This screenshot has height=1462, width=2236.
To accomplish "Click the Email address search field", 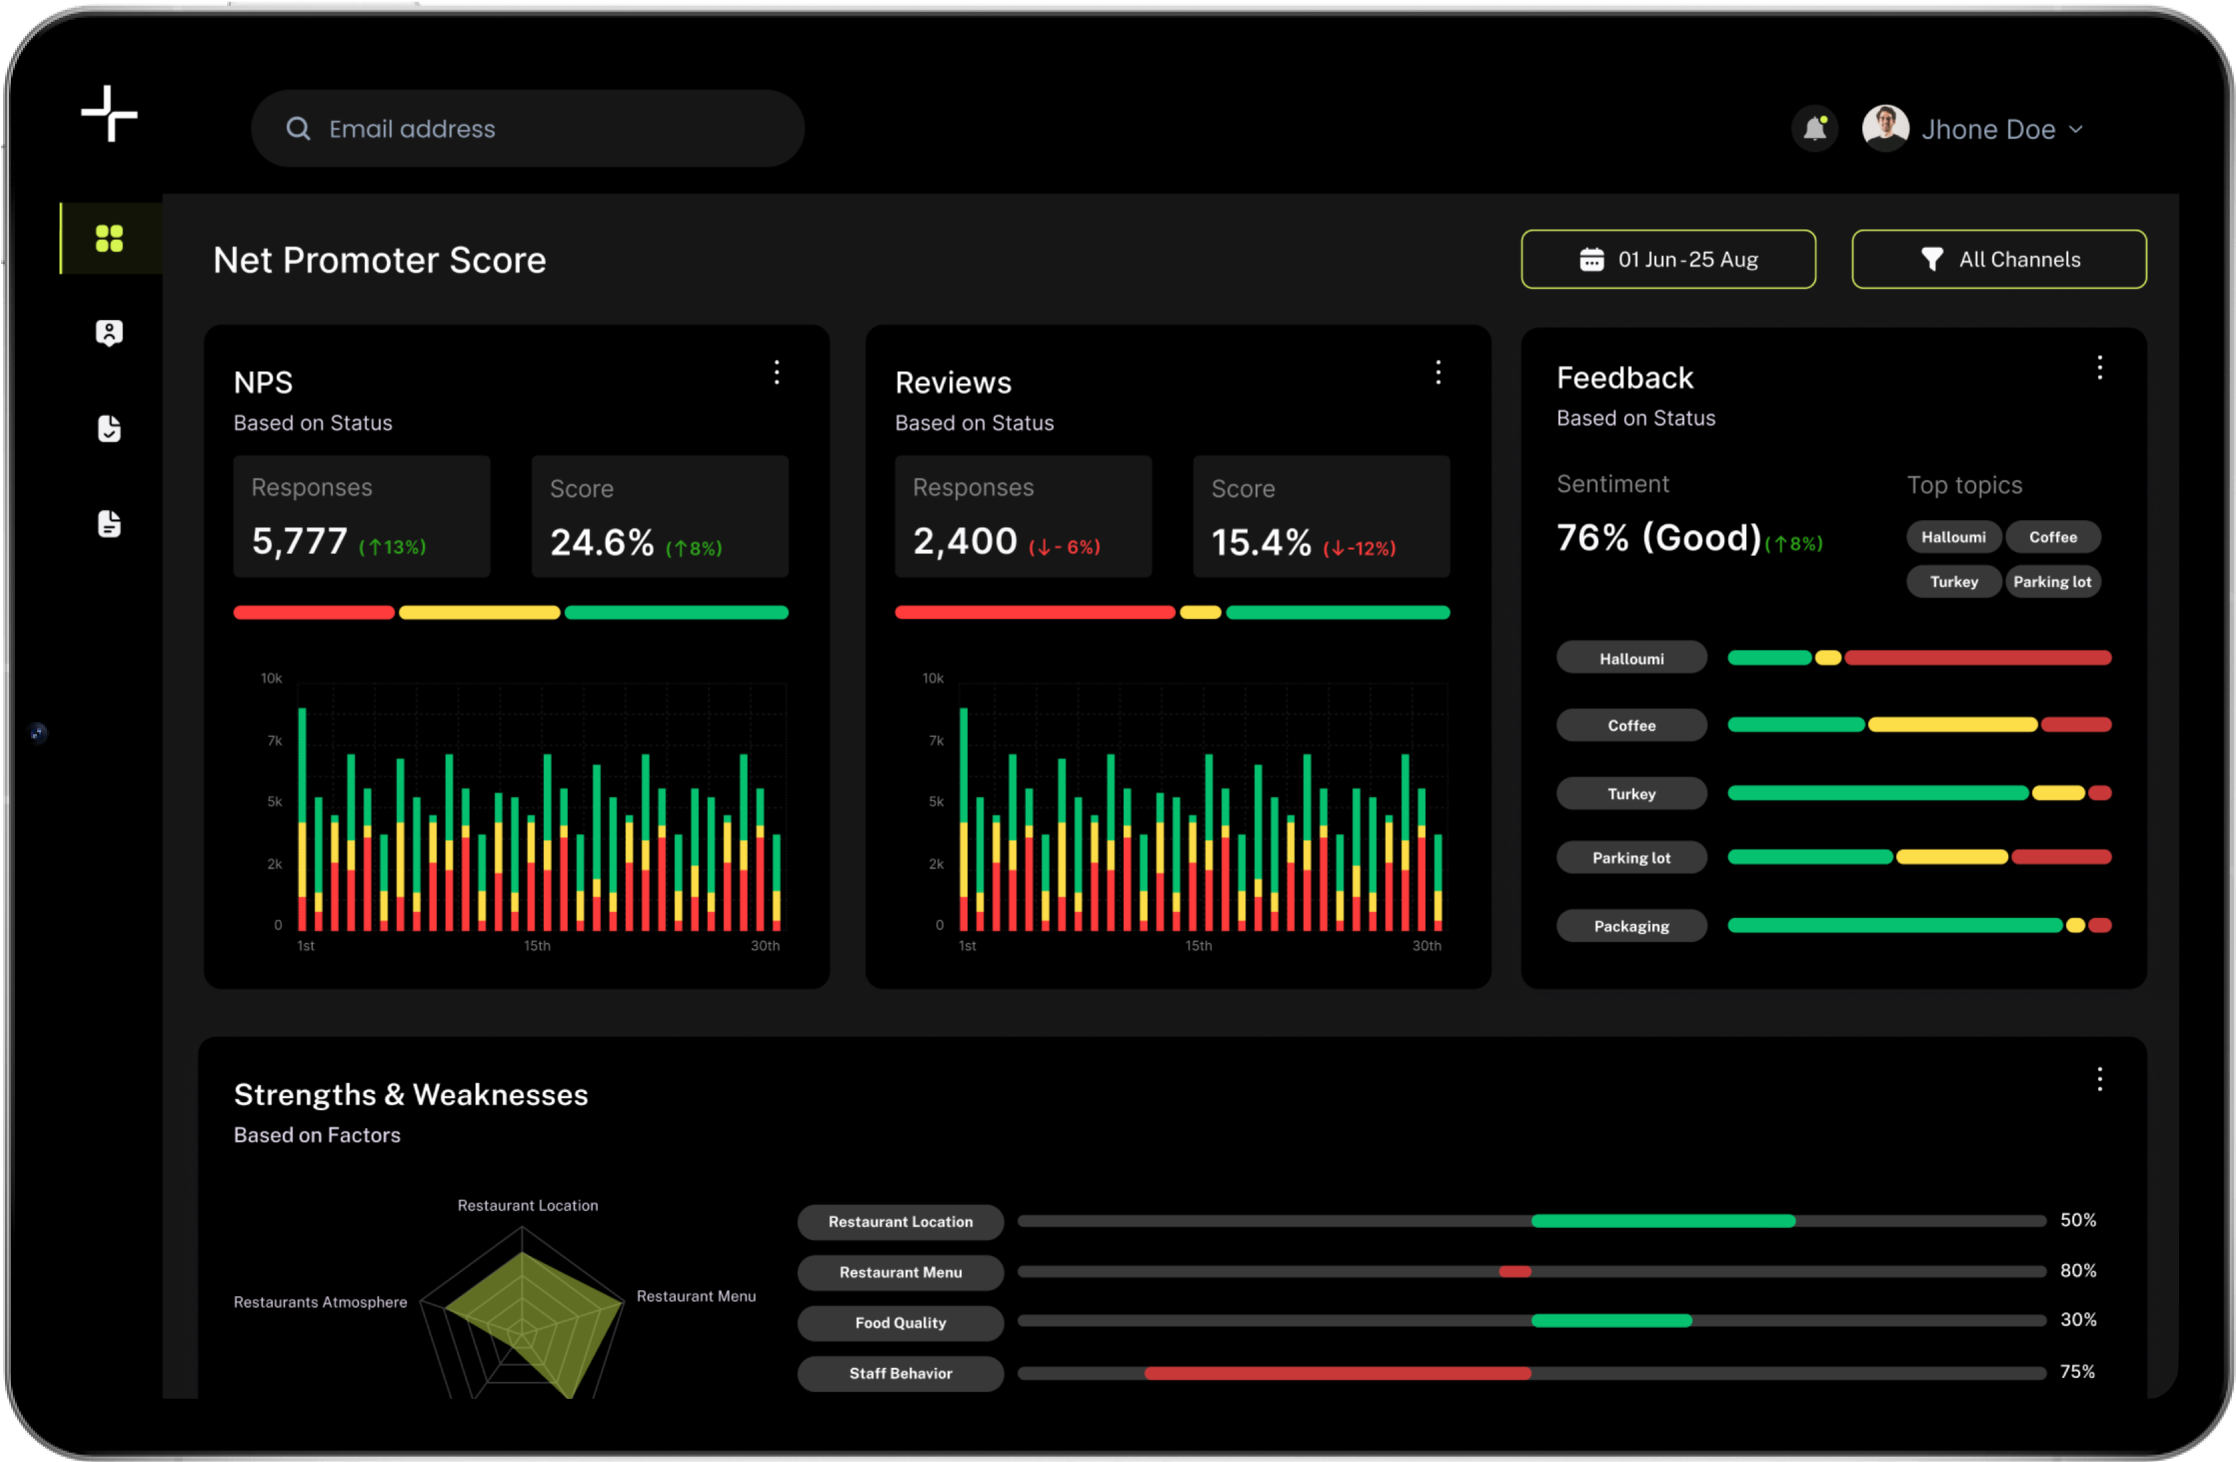I will tap(528, 129).
